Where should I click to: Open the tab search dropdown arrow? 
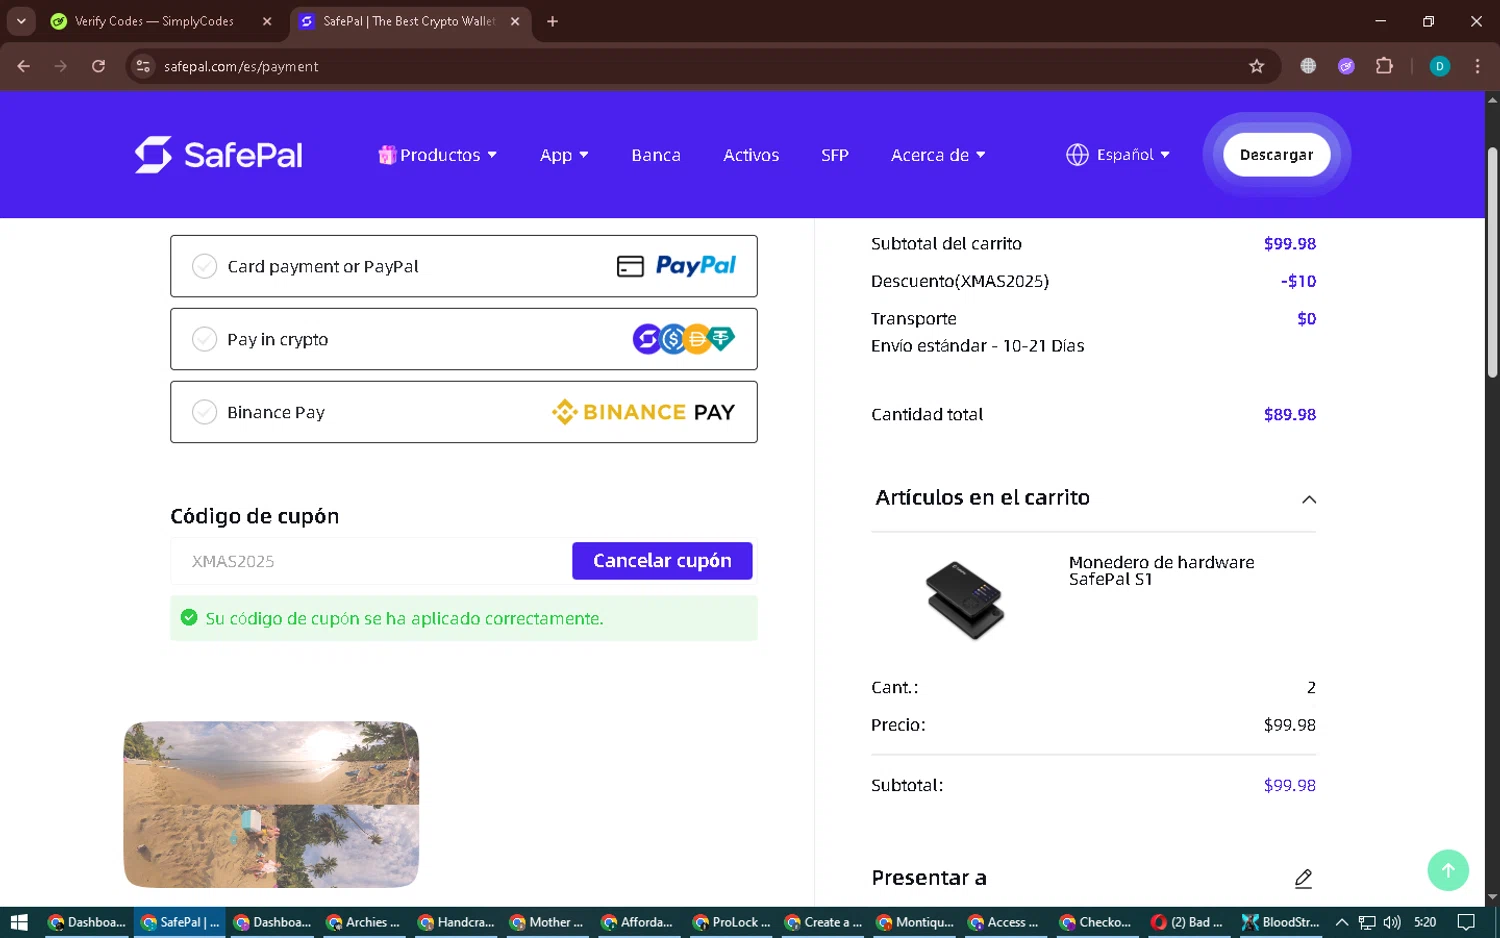pos(21,21)
